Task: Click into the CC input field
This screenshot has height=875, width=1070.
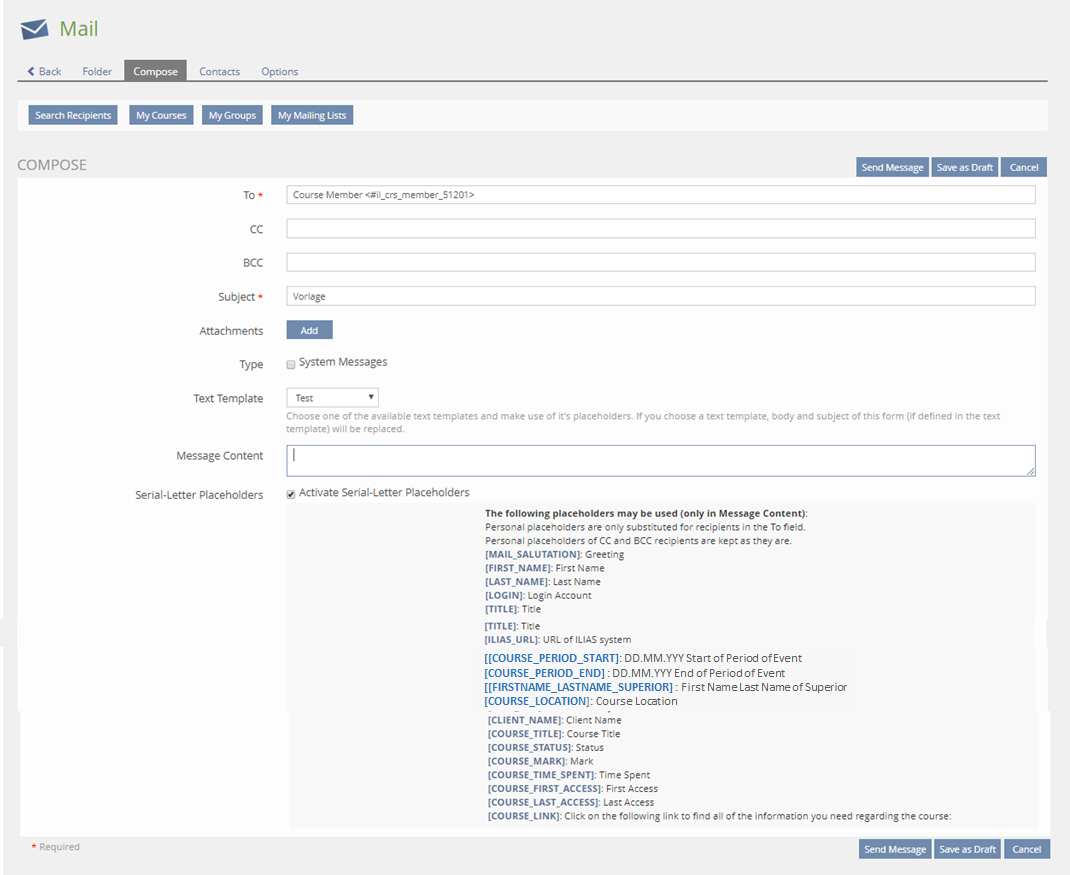Action: pyautogui.click(x=660, y=229)
